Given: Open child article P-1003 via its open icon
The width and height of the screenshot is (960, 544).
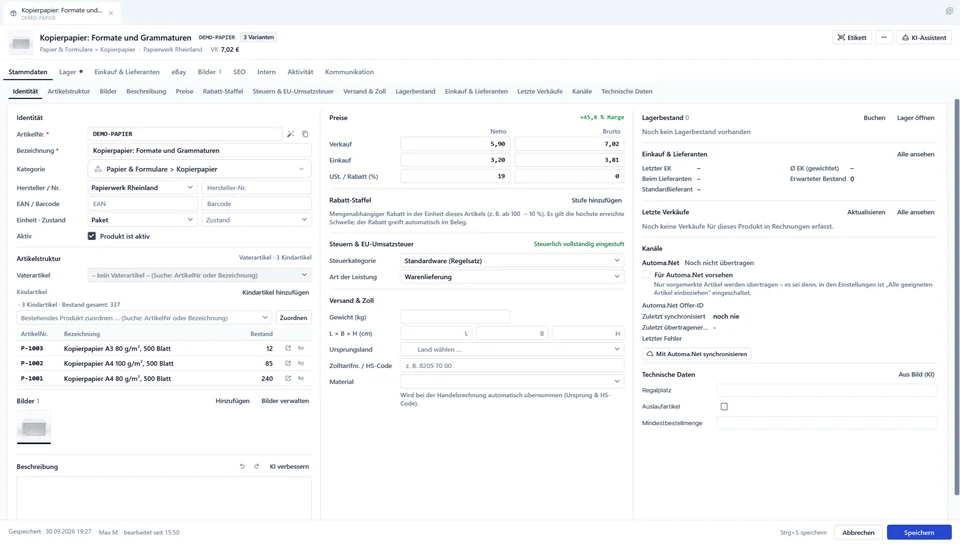Looking at the screenshot, I should (x=288, y=348).
